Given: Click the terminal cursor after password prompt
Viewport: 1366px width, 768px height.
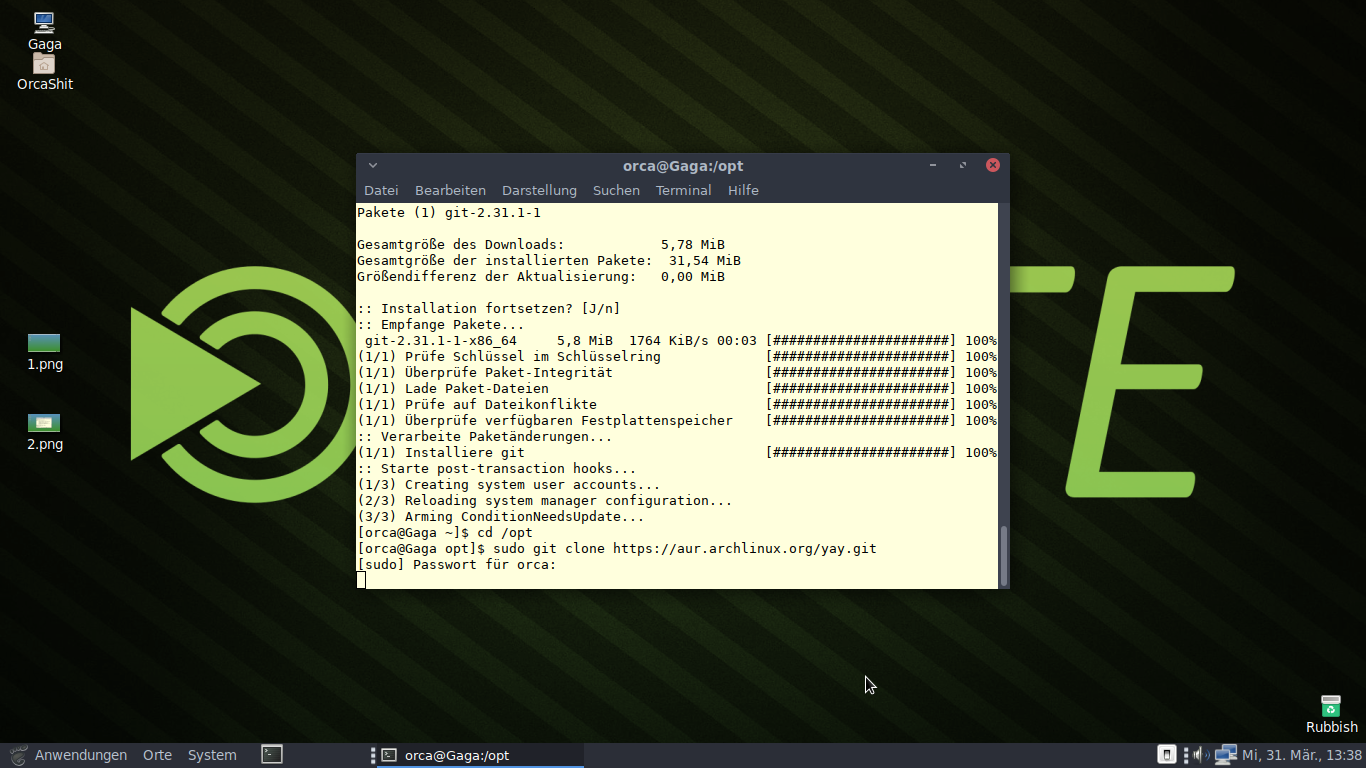Looking at the screenshot, I should pos(361,580).
